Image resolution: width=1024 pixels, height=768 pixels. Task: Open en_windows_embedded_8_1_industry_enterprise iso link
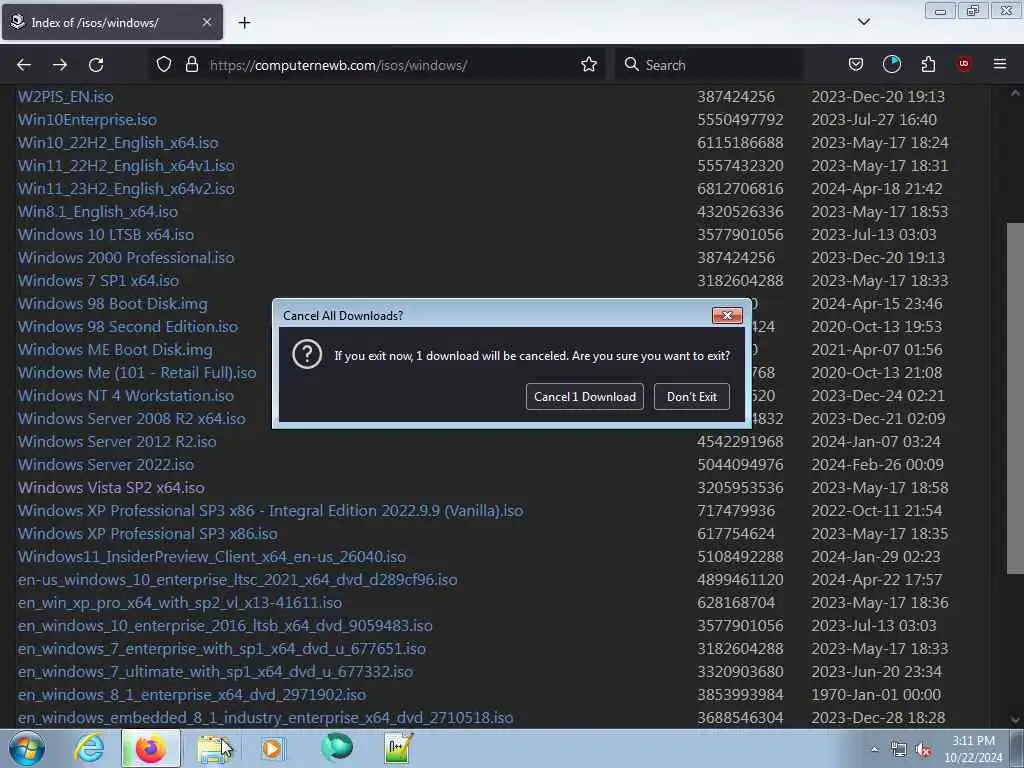[265, 718]
